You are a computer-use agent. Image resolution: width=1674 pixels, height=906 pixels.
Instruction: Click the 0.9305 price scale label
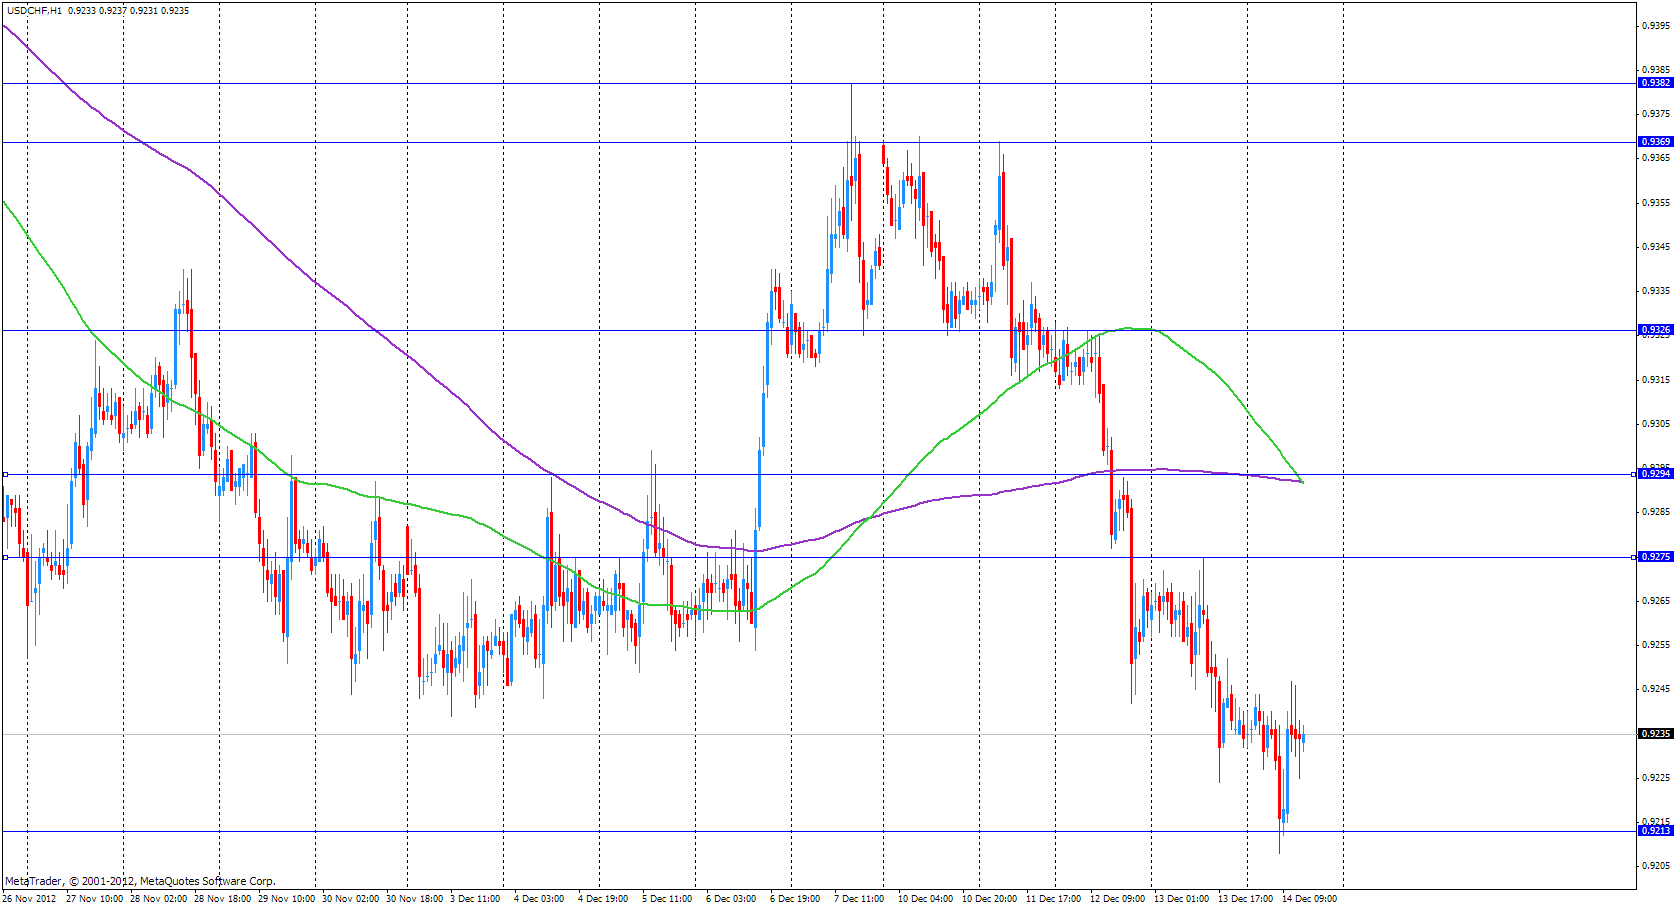pos(1656,424)
